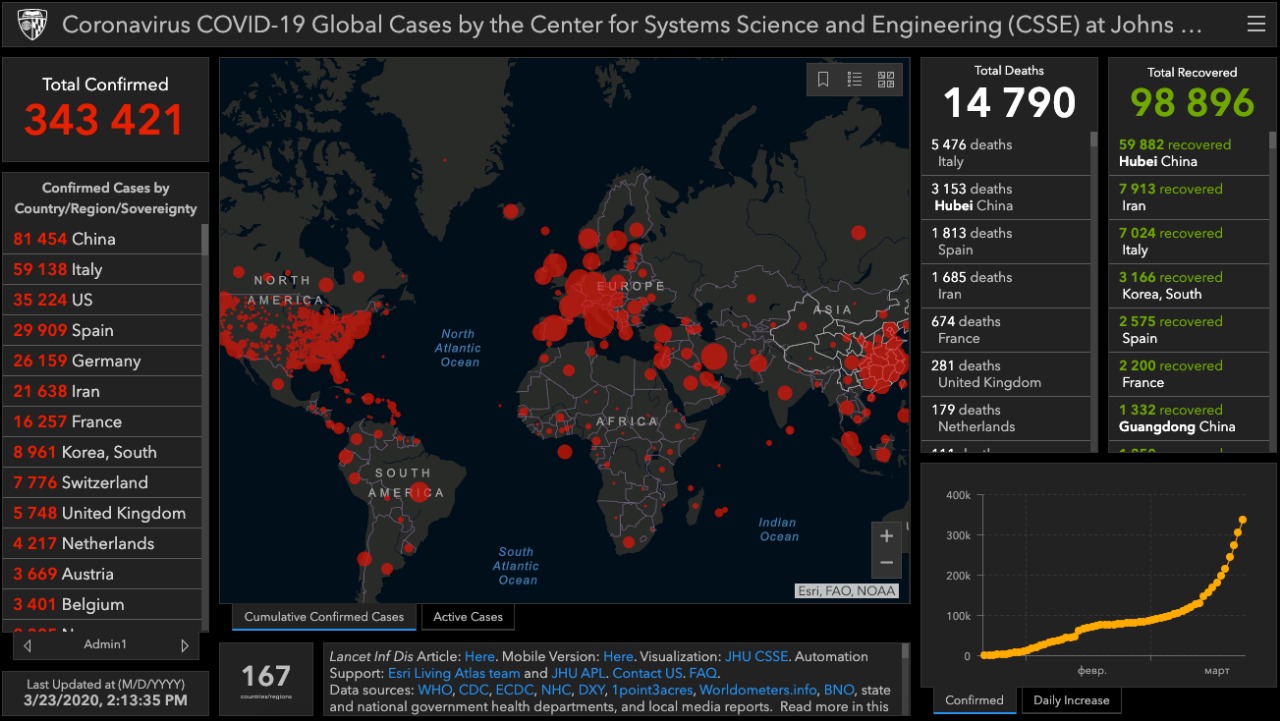This screenshot has width=1280, height=721.
Task: Click the 281 deaths United Kingdom row
Action: tap(1005, 374)
